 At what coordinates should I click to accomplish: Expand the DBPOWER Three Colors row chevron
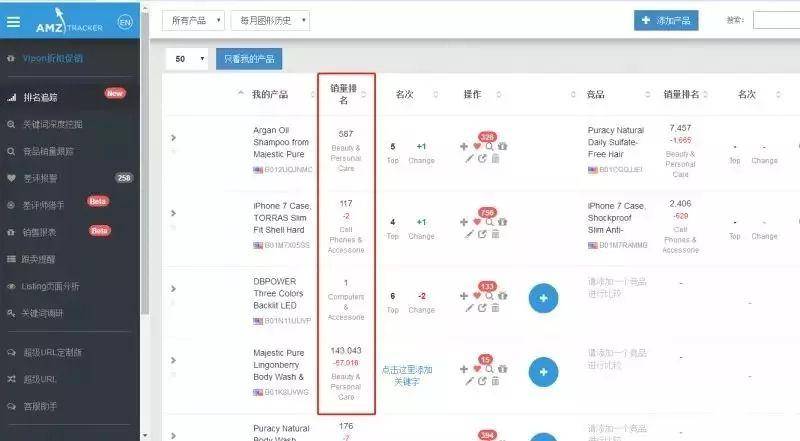click(x=173, y=288)
